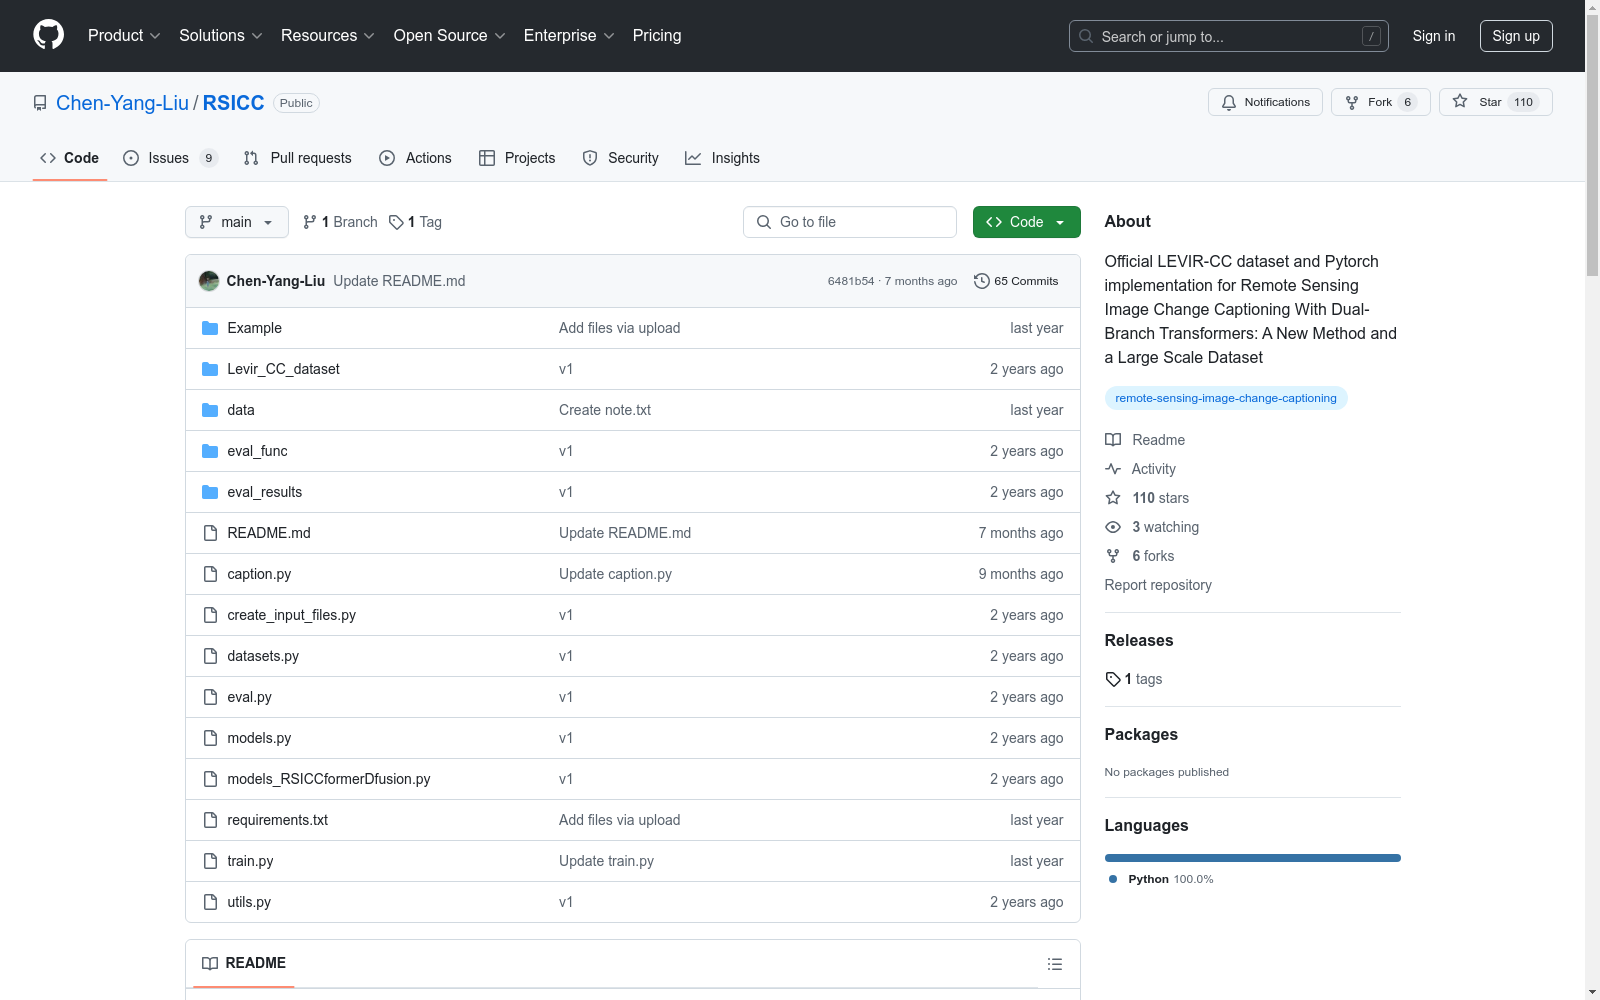
Task: Click the tag icon under Releases
Action: pos(1113,679)
